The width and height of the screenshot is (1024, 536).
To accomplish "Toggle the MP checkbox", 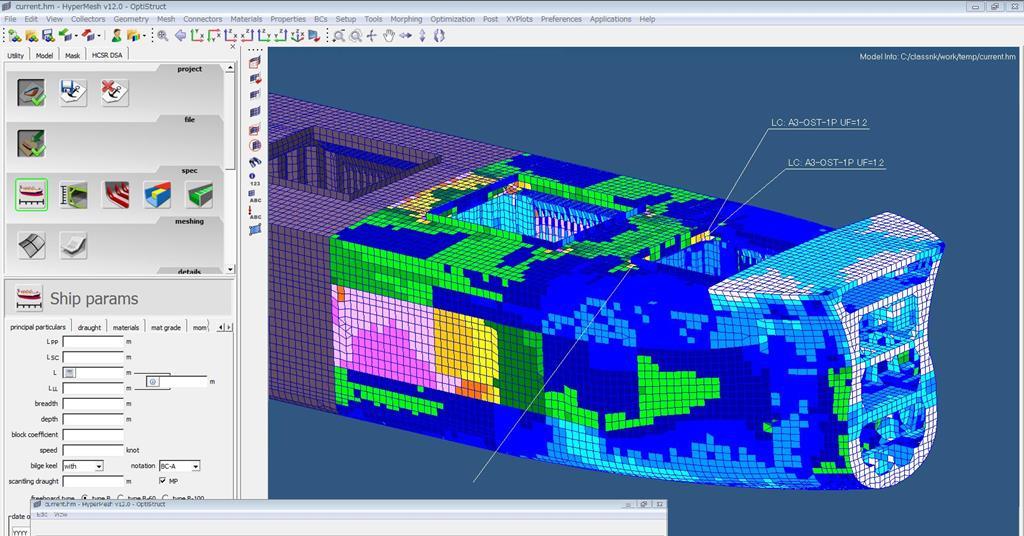I will [x=163, y=481].
